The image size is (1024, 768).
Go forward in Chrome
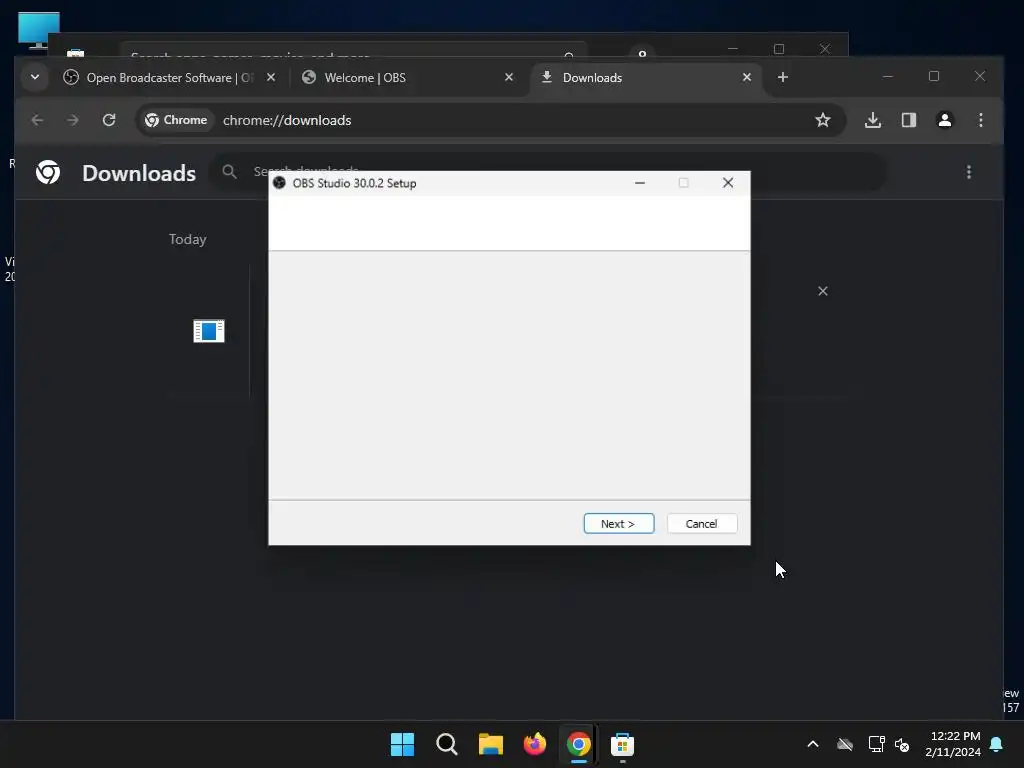click(73, 120)
